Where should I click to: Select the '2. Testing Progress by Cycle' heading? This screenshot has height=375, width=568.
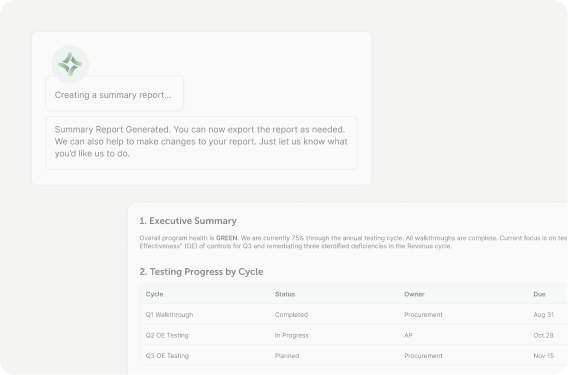(x=201, y=272)
